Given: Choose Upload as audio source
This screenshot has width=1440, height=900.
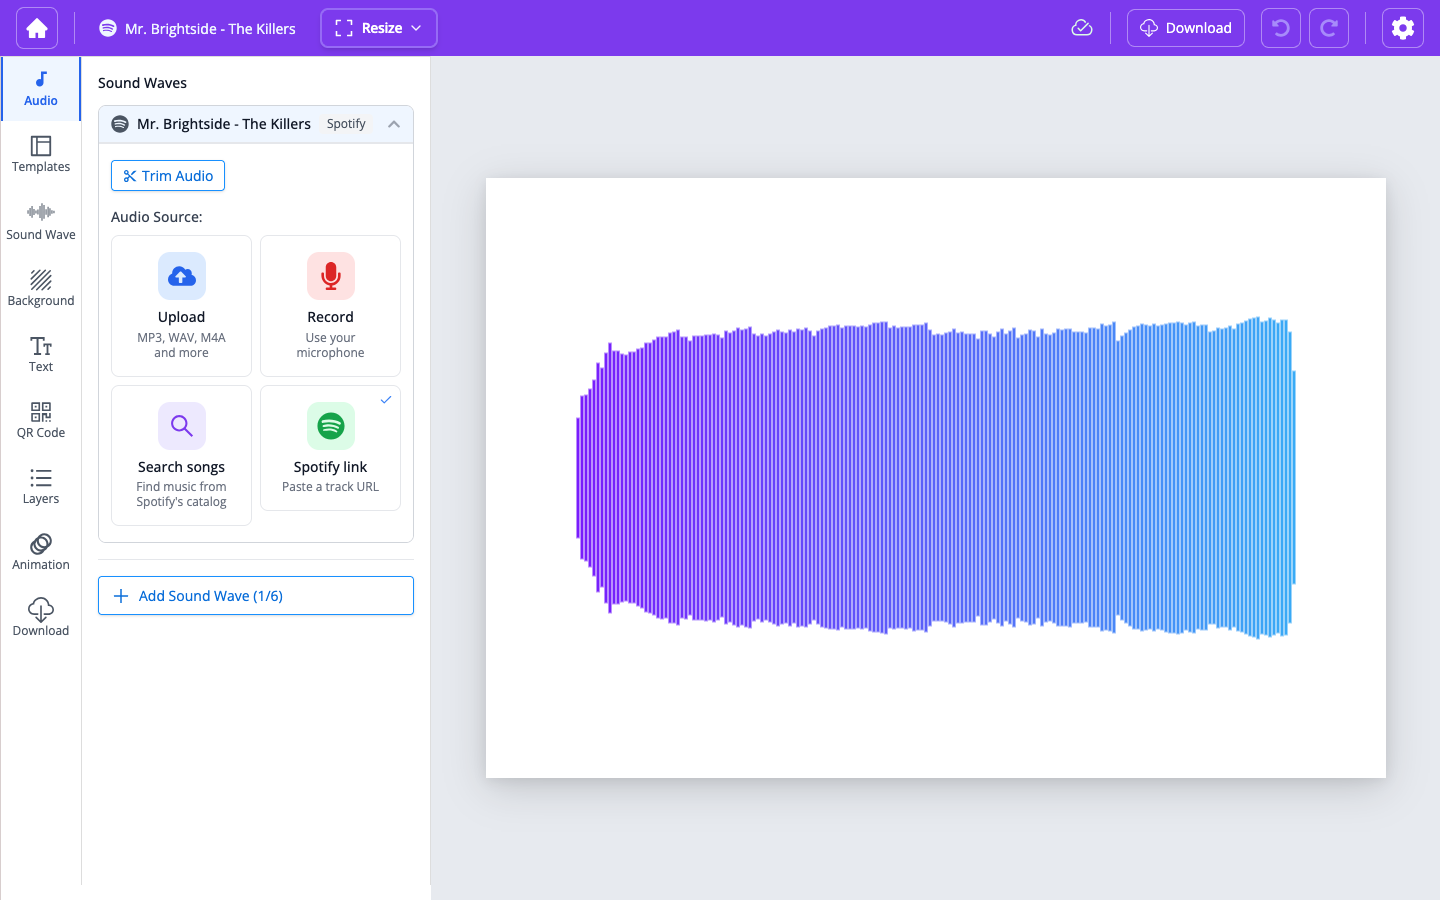Looking at the screenshot, I should point(181,306).
